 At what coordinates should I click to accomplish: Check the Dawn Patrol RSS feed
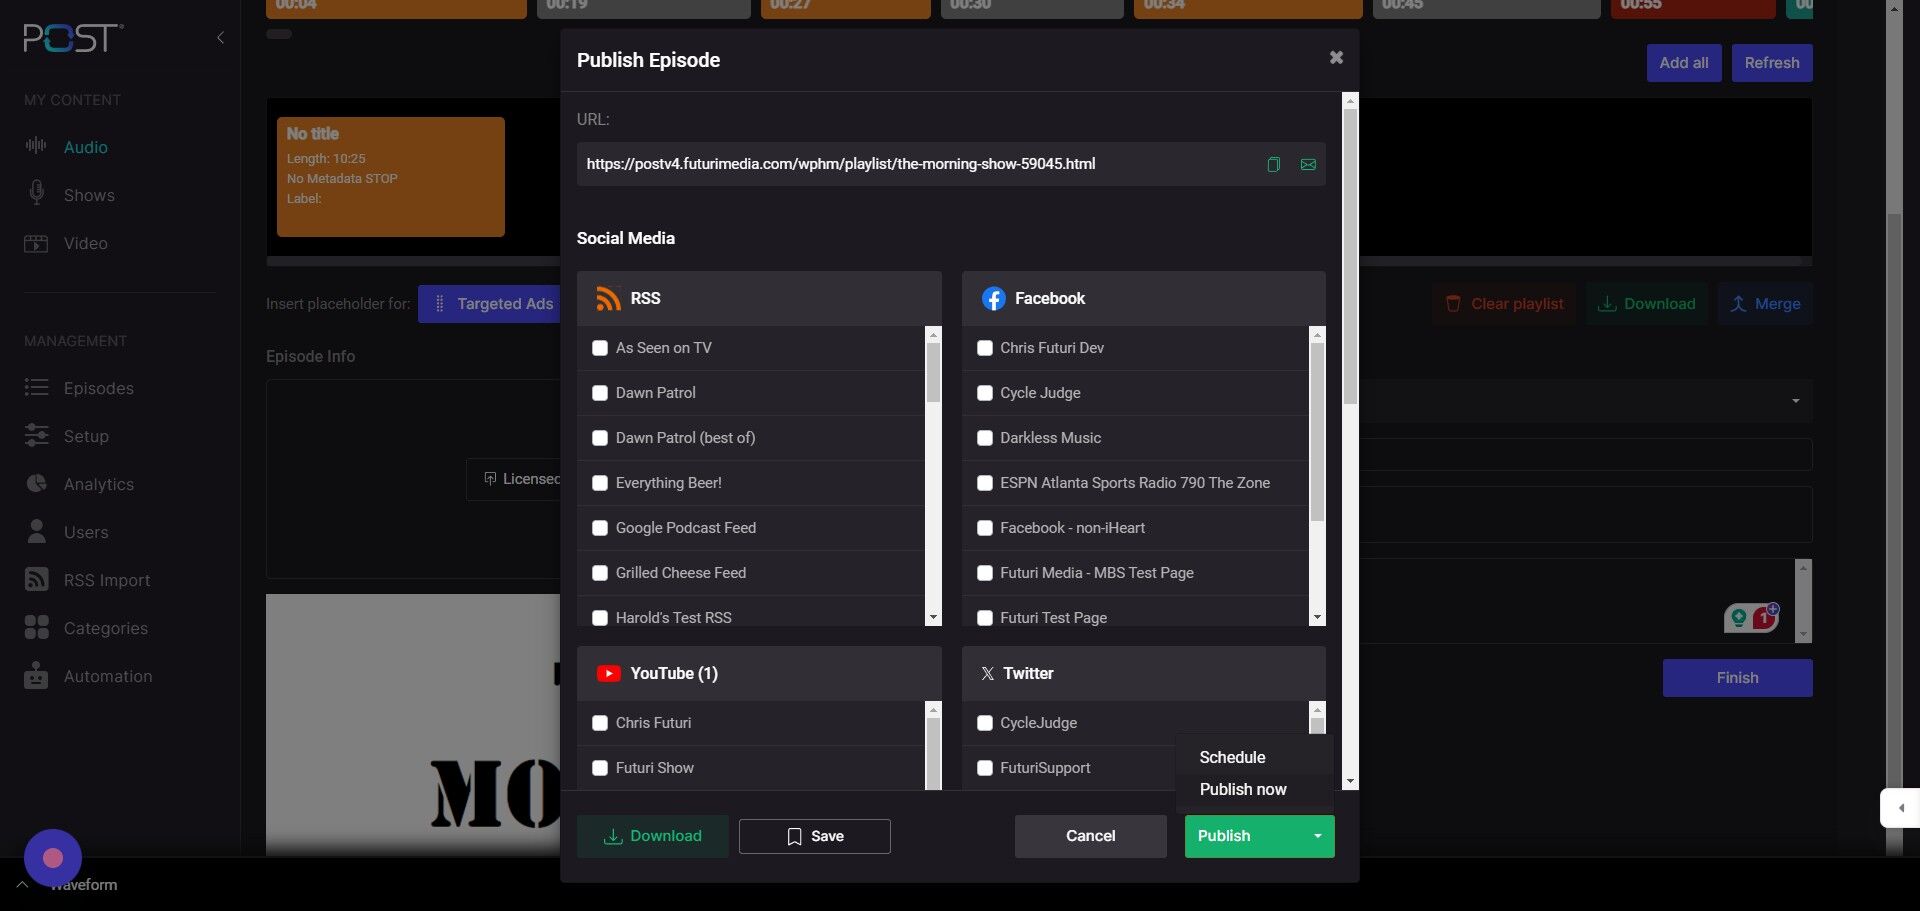tap(600, 393)
